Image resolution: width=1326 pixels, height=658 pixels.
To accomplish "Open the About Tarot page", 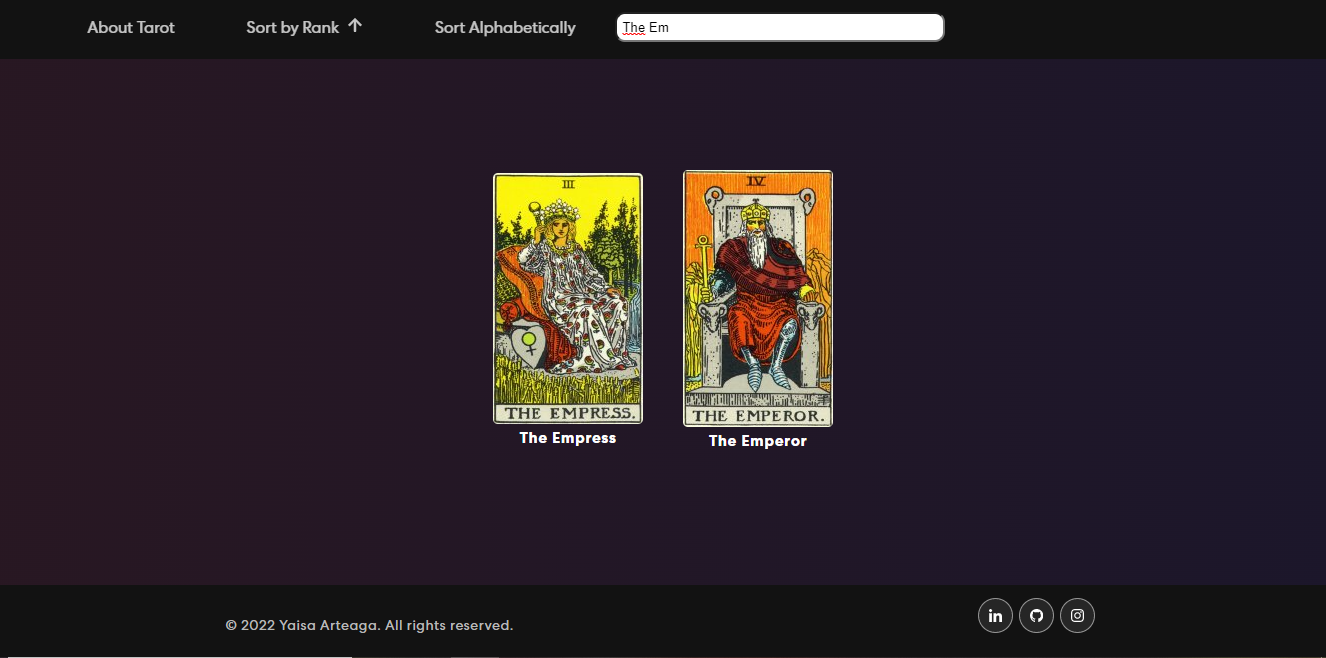I will coord(131,28).
